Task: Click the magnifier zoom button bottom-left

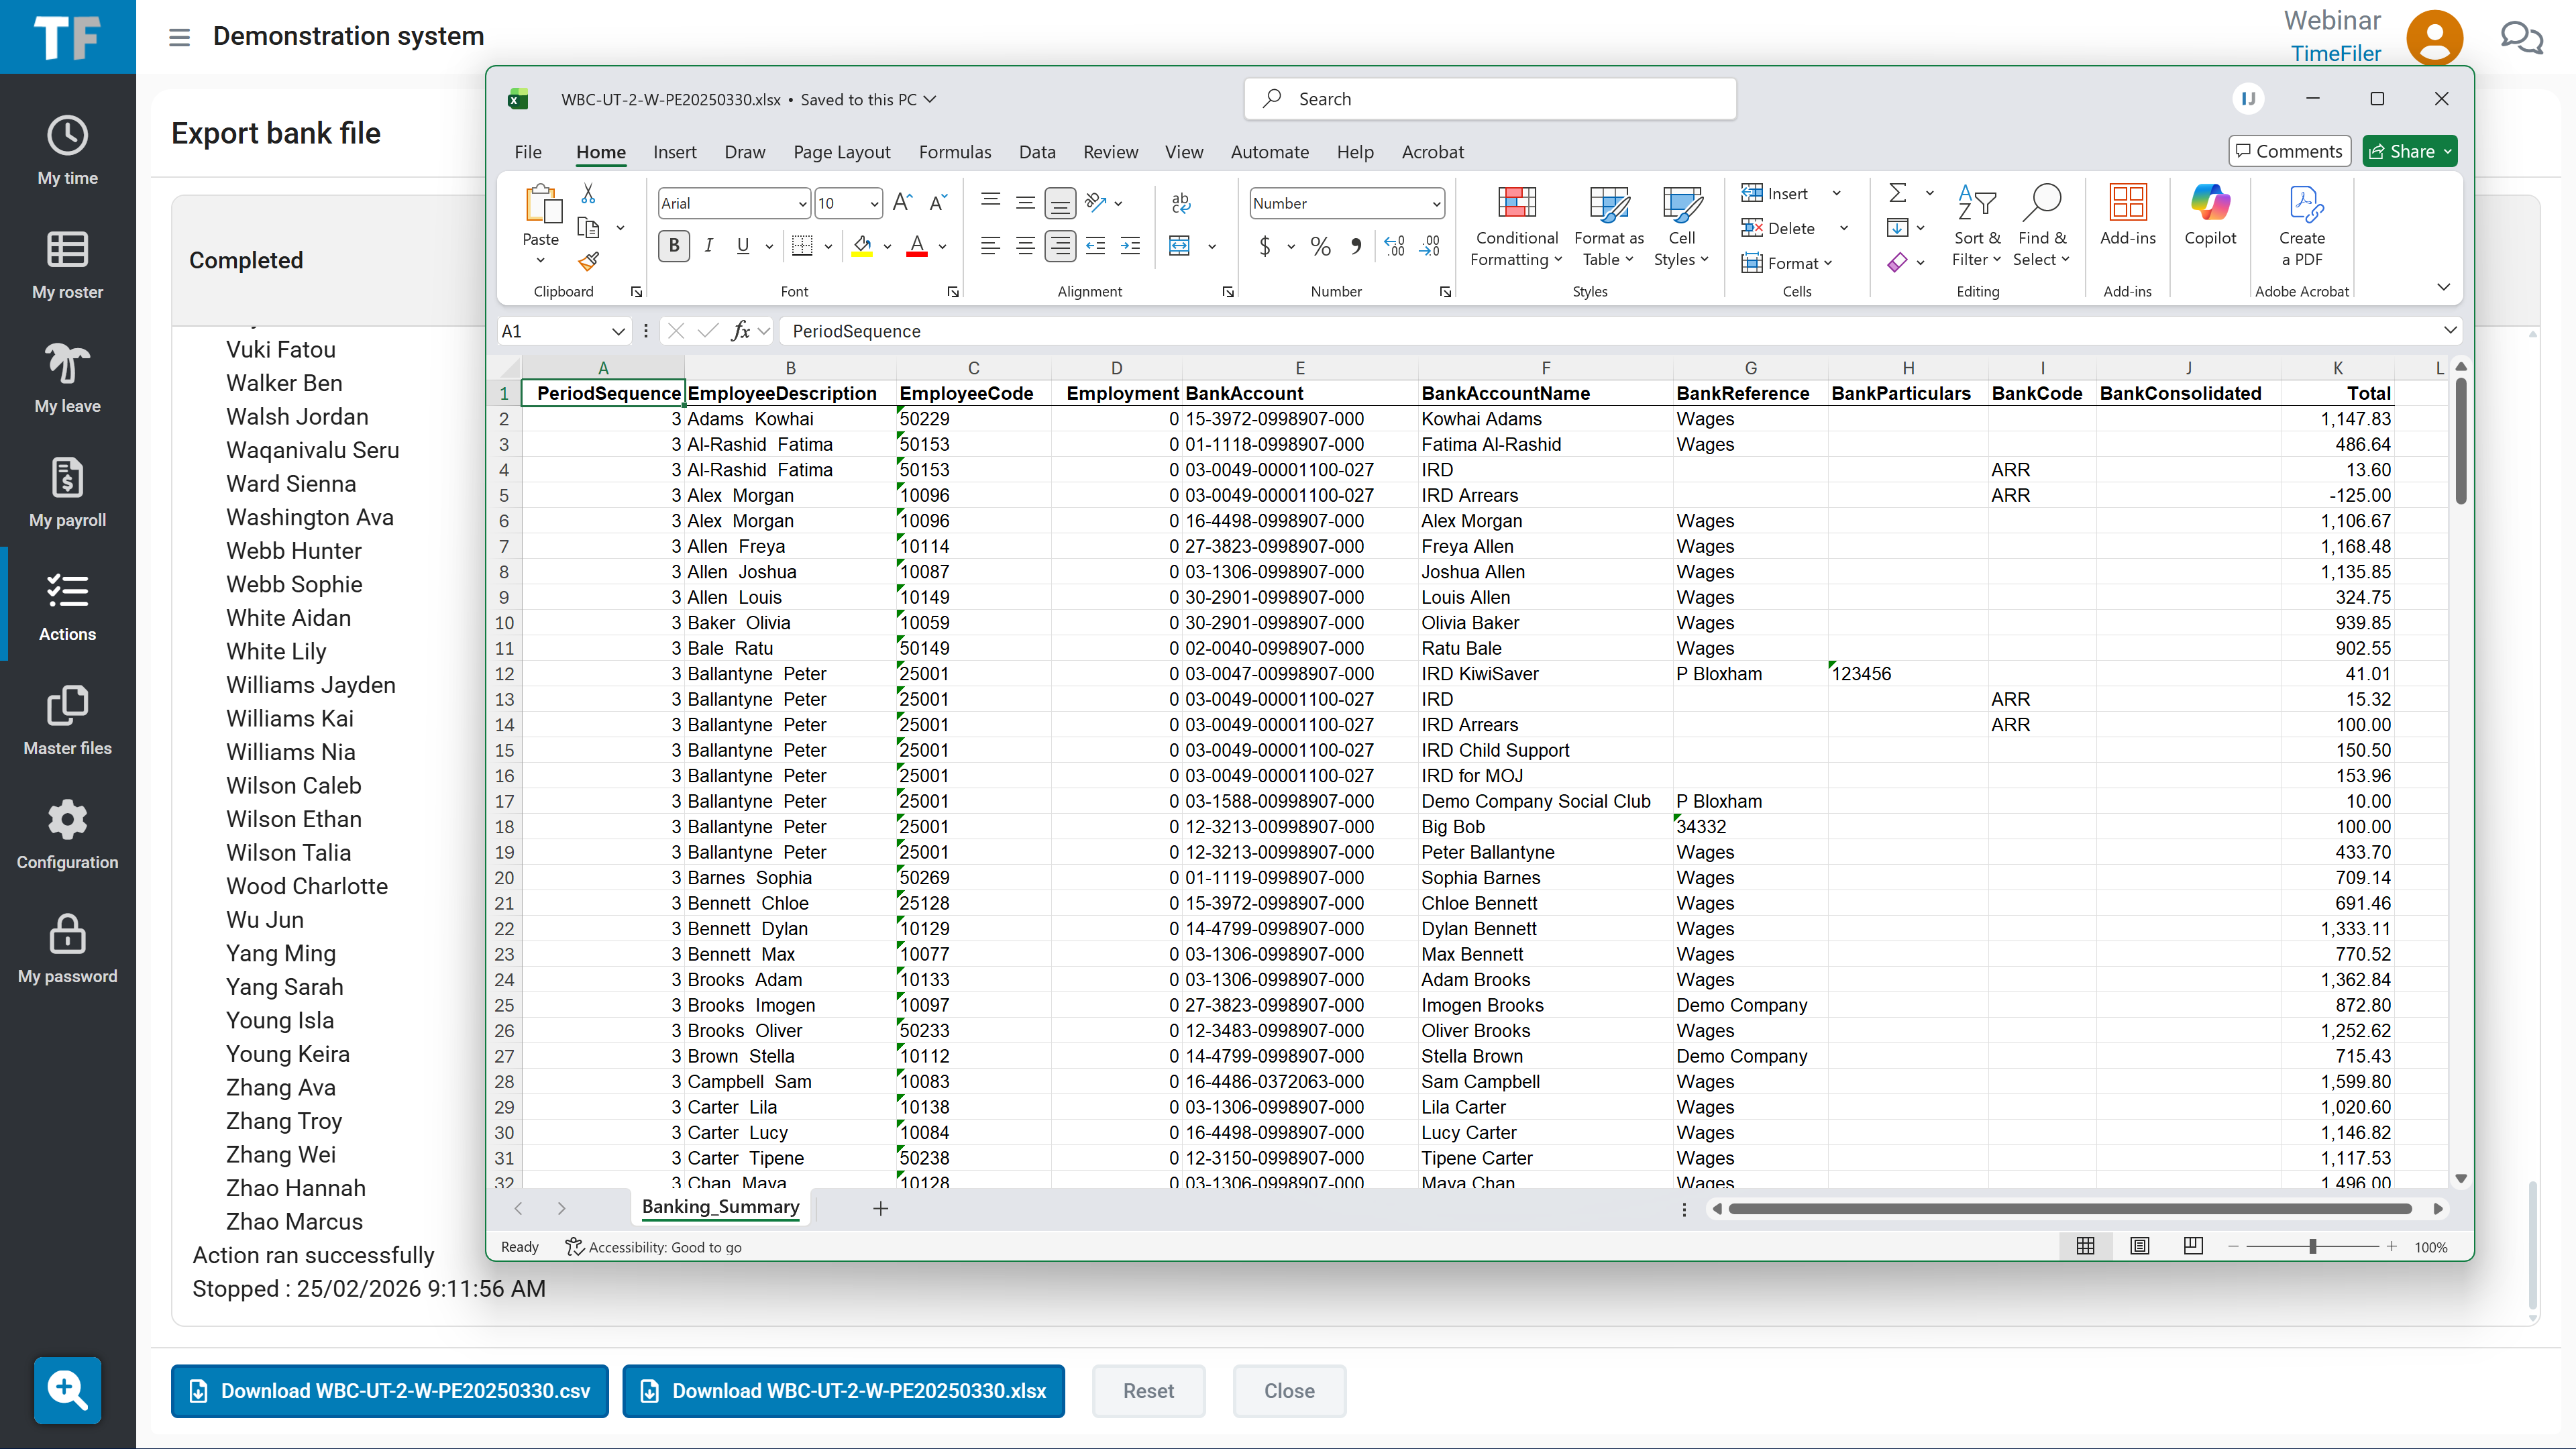Action: click(x=67, y=1389)
